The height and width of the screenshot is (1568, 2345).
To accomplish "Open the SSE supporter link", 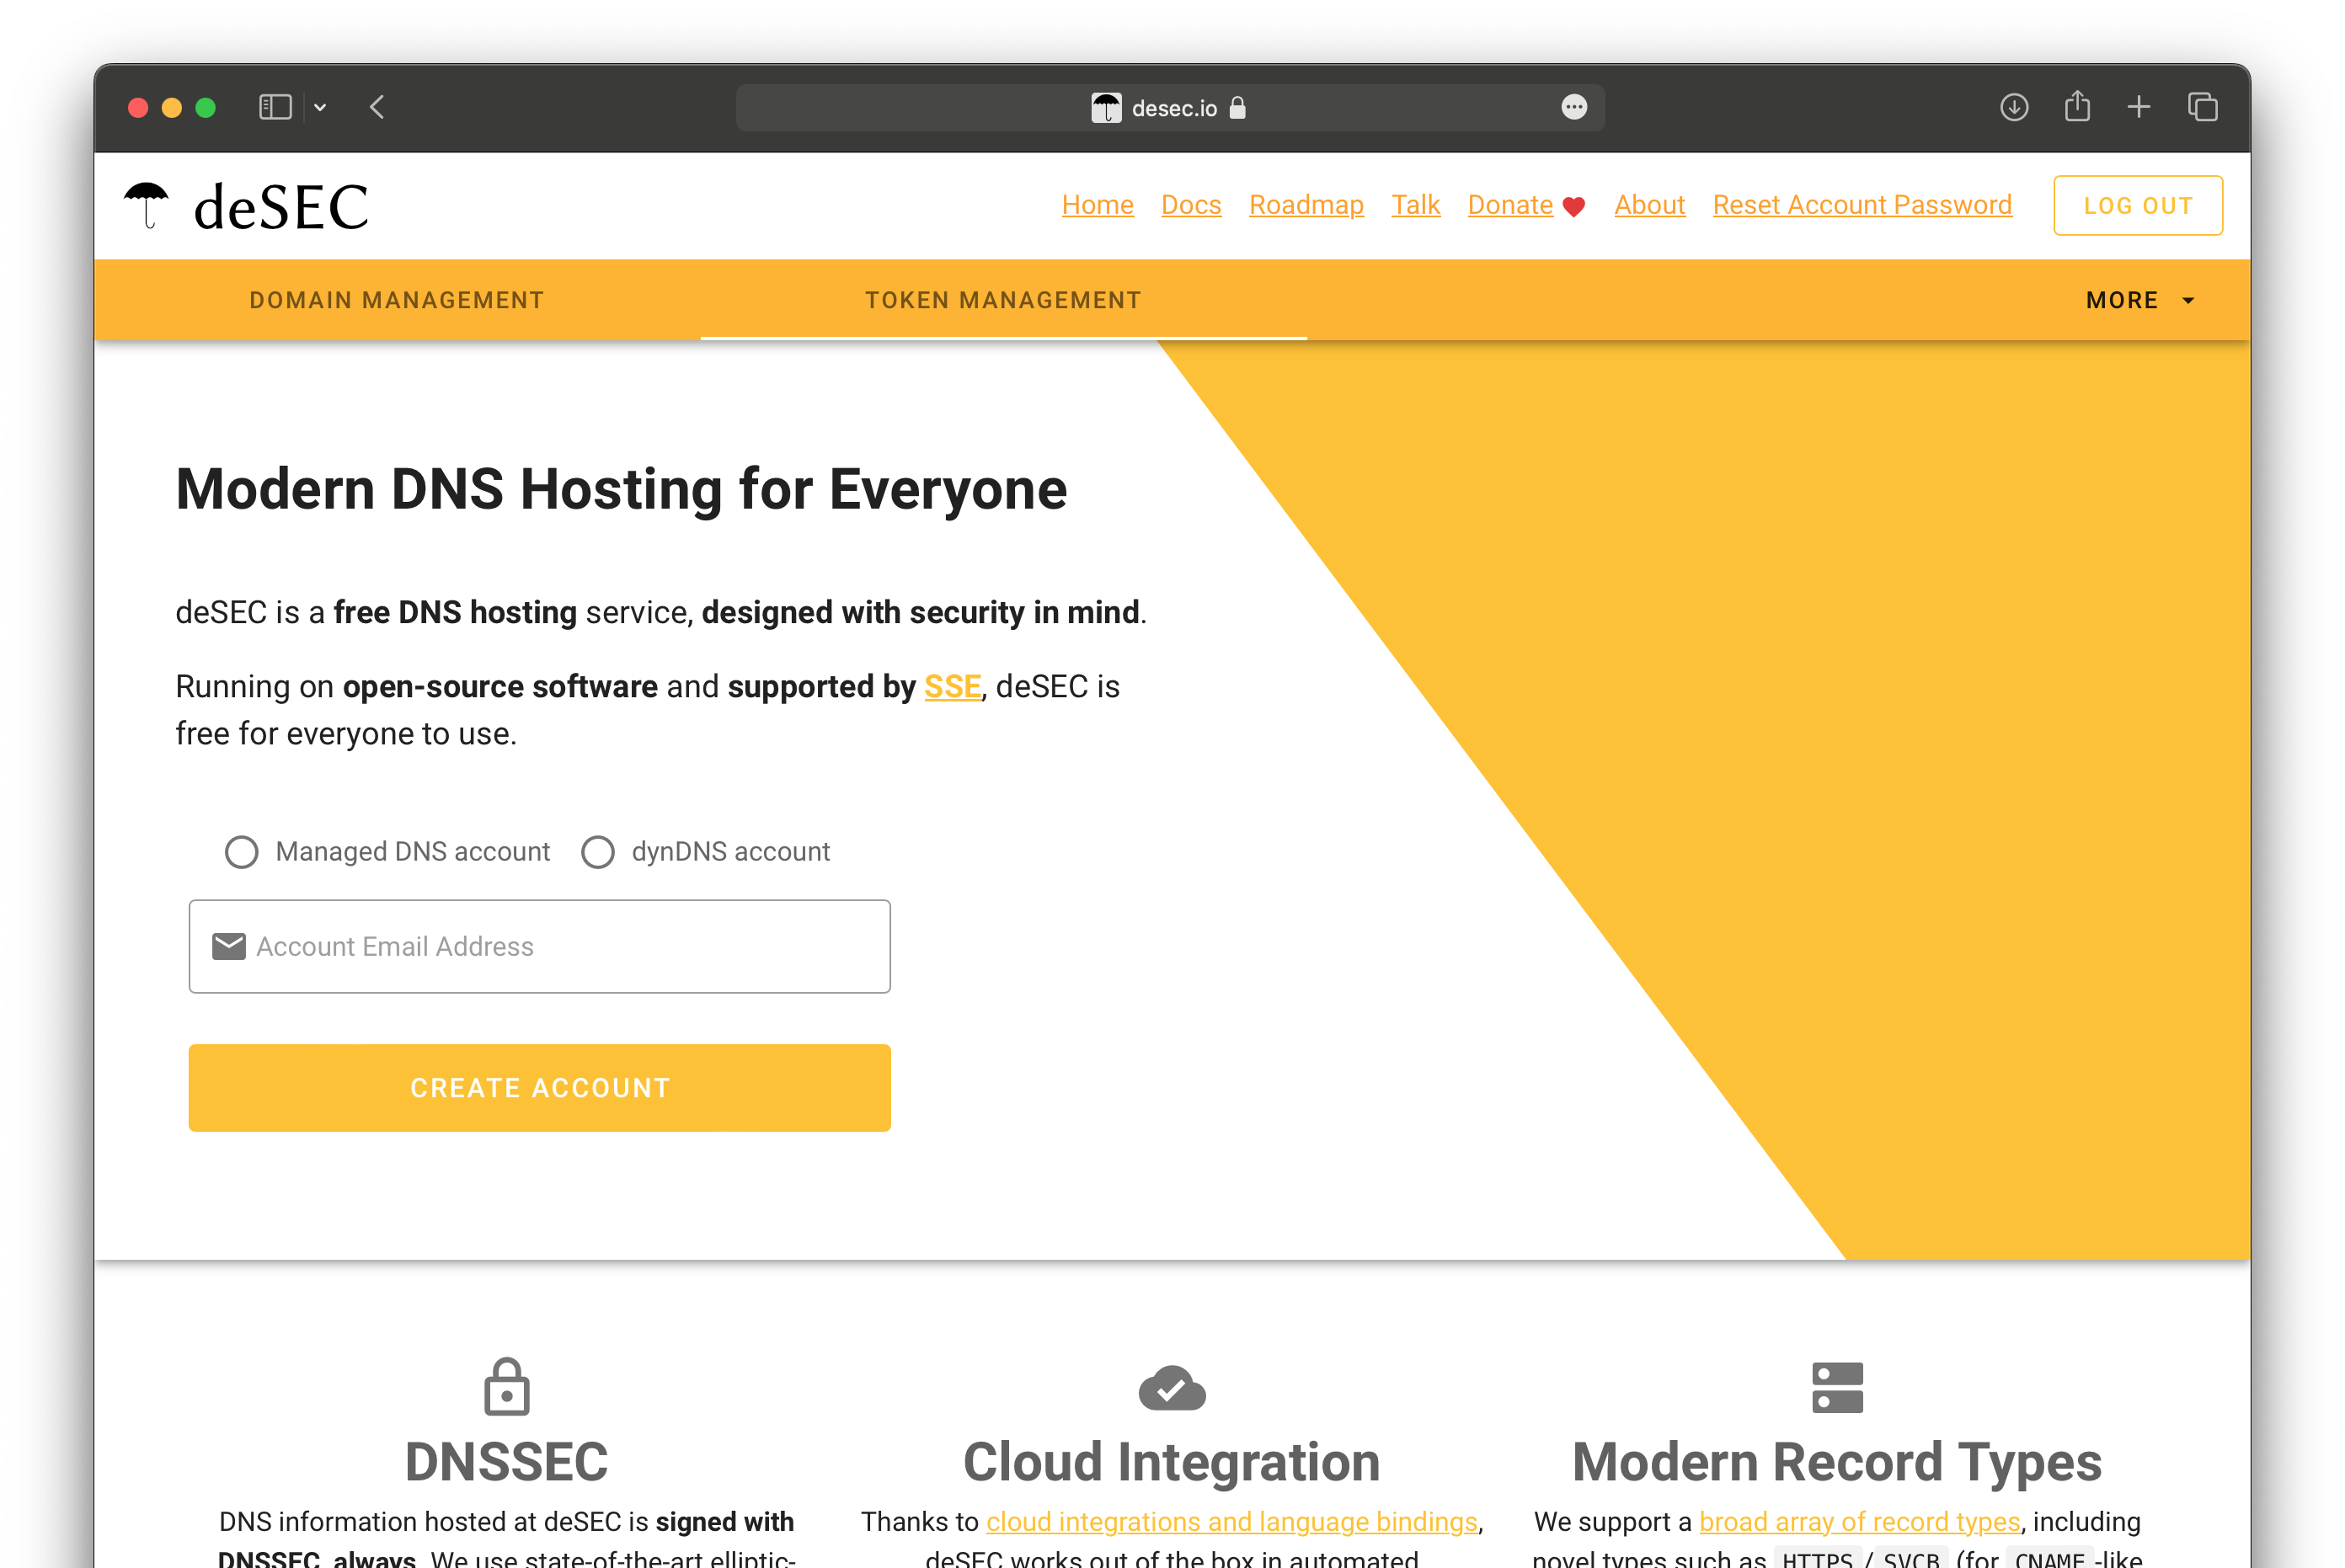I will click(x=952, y=687).
